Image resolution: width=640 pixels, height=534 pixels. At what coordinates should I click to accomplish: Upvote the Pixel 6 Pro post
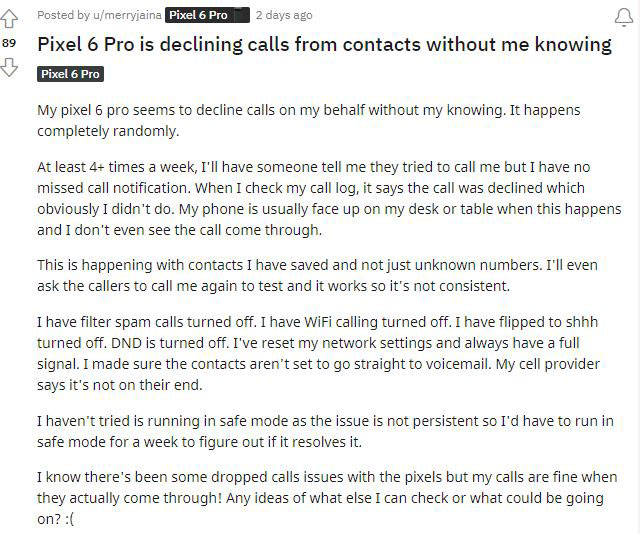9,19
